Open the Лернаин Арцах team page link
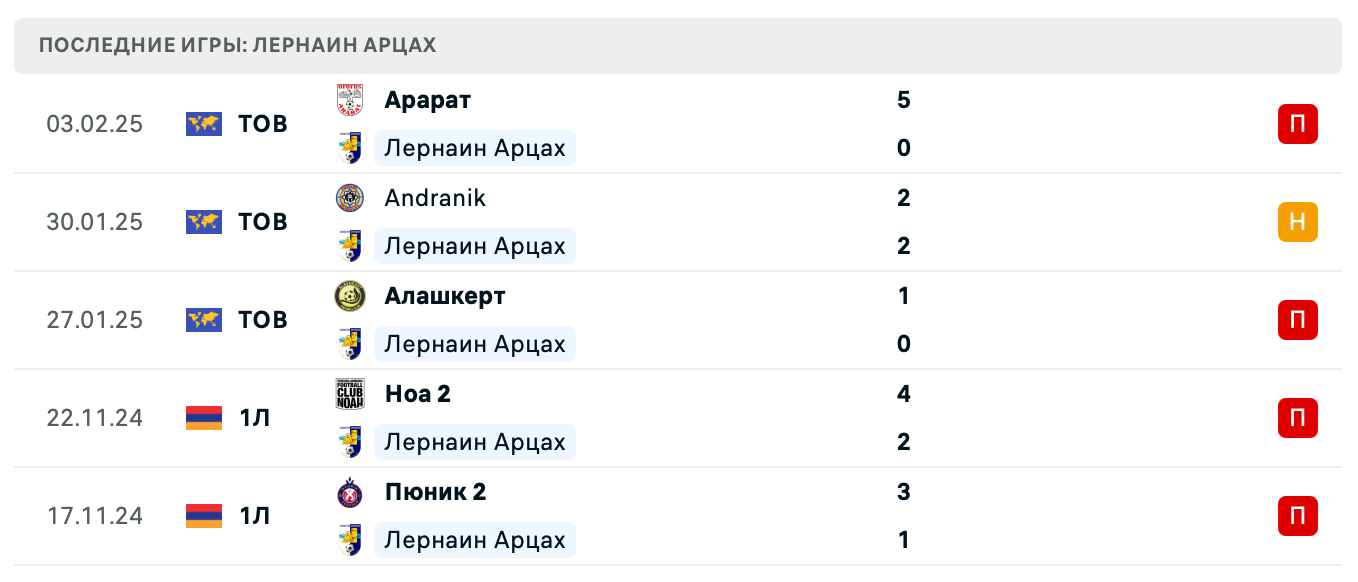 tap(475, 148)
